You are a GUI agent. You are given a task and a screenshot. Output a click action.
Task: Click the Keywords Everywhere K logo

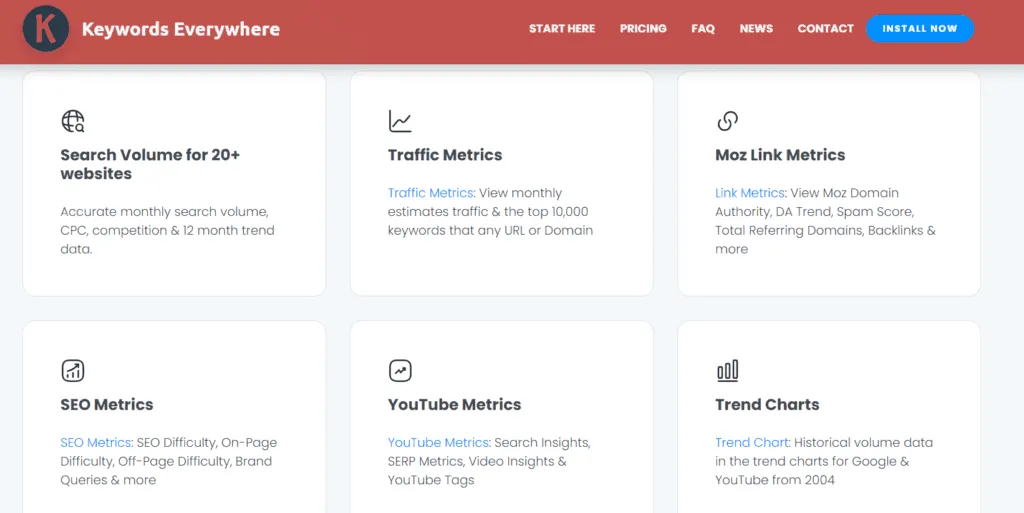tap(46, 29)
